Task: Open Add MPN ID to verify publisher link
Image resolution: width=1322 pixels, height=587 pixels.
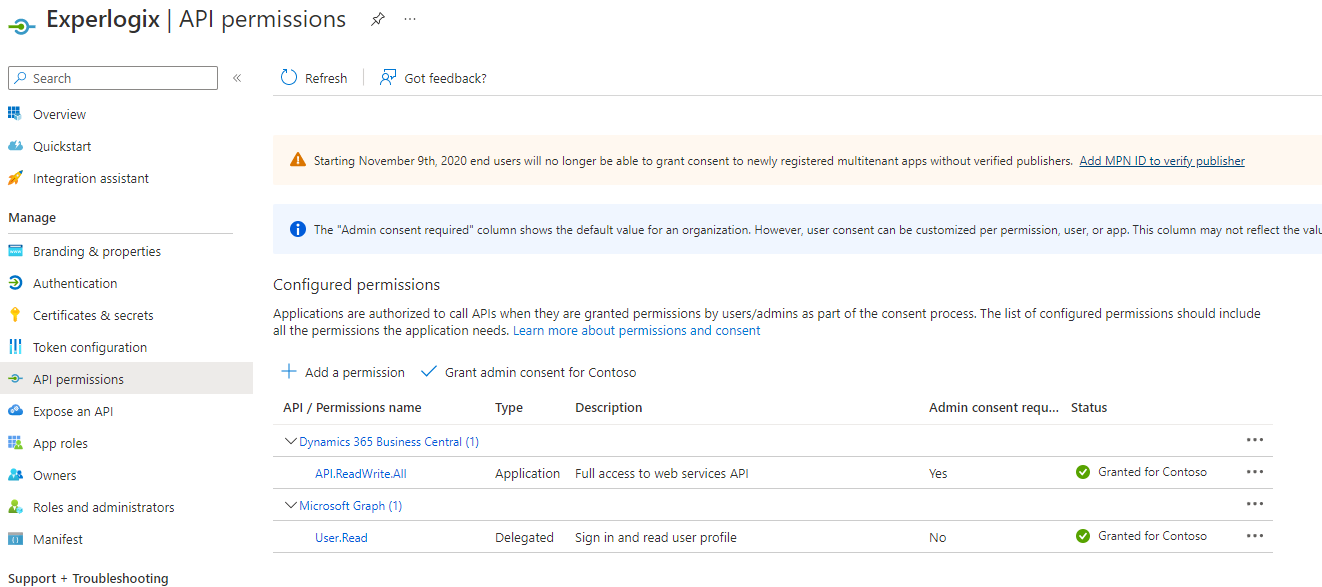Action: (x=1162, y=160)
